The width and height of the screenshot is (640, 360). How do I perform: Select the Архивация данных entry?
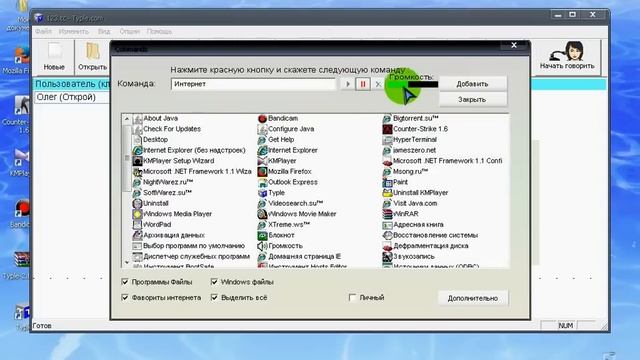point(169,235)
